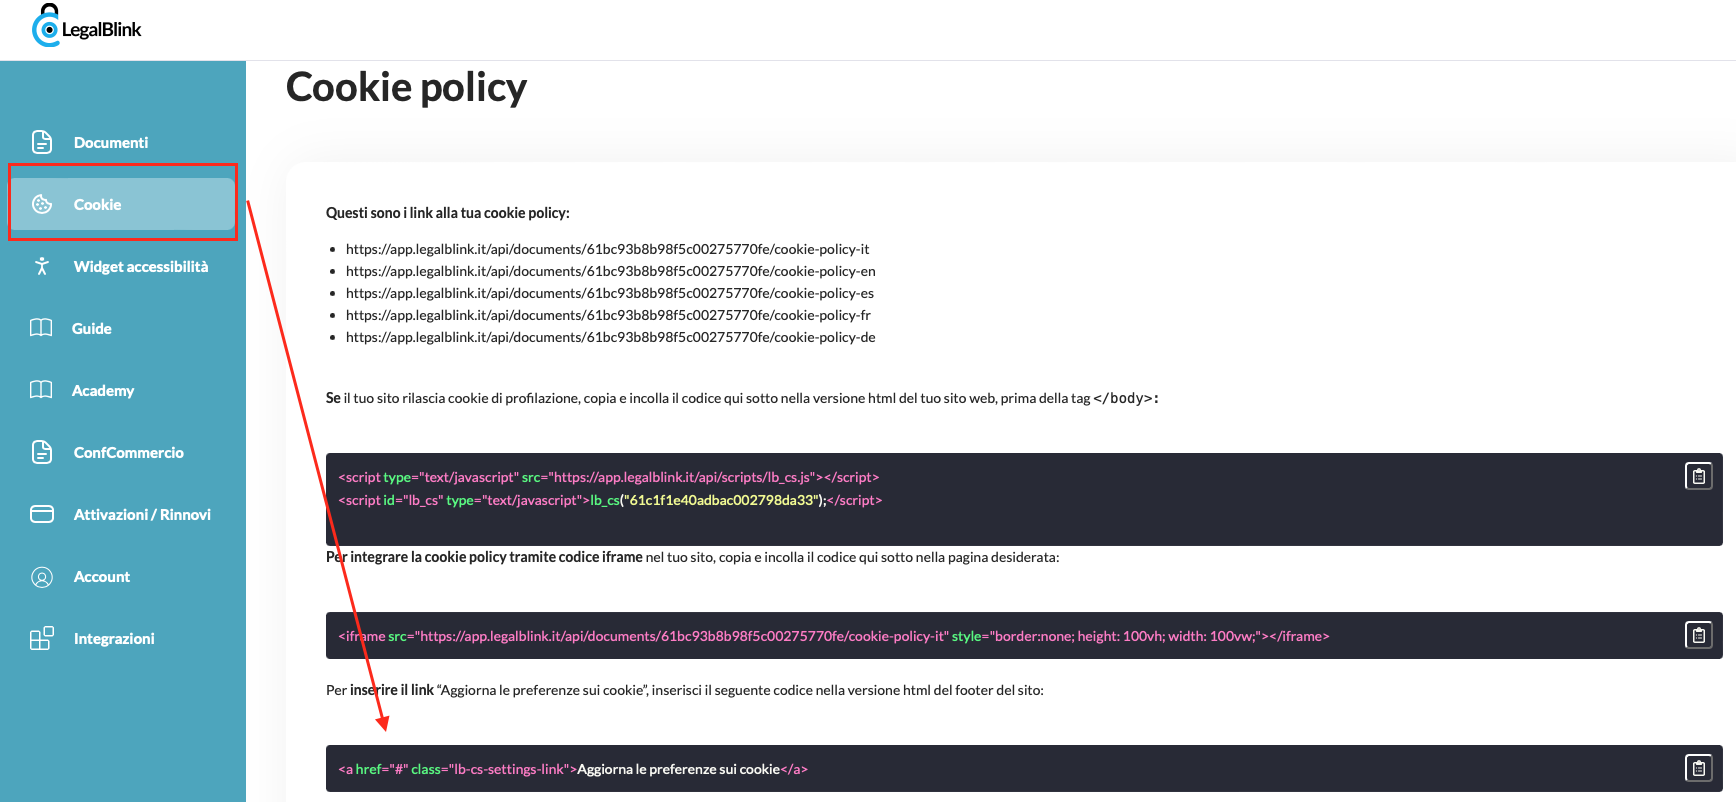
Task: Open the ConfCommercio menu item
Action: (128, 452)
